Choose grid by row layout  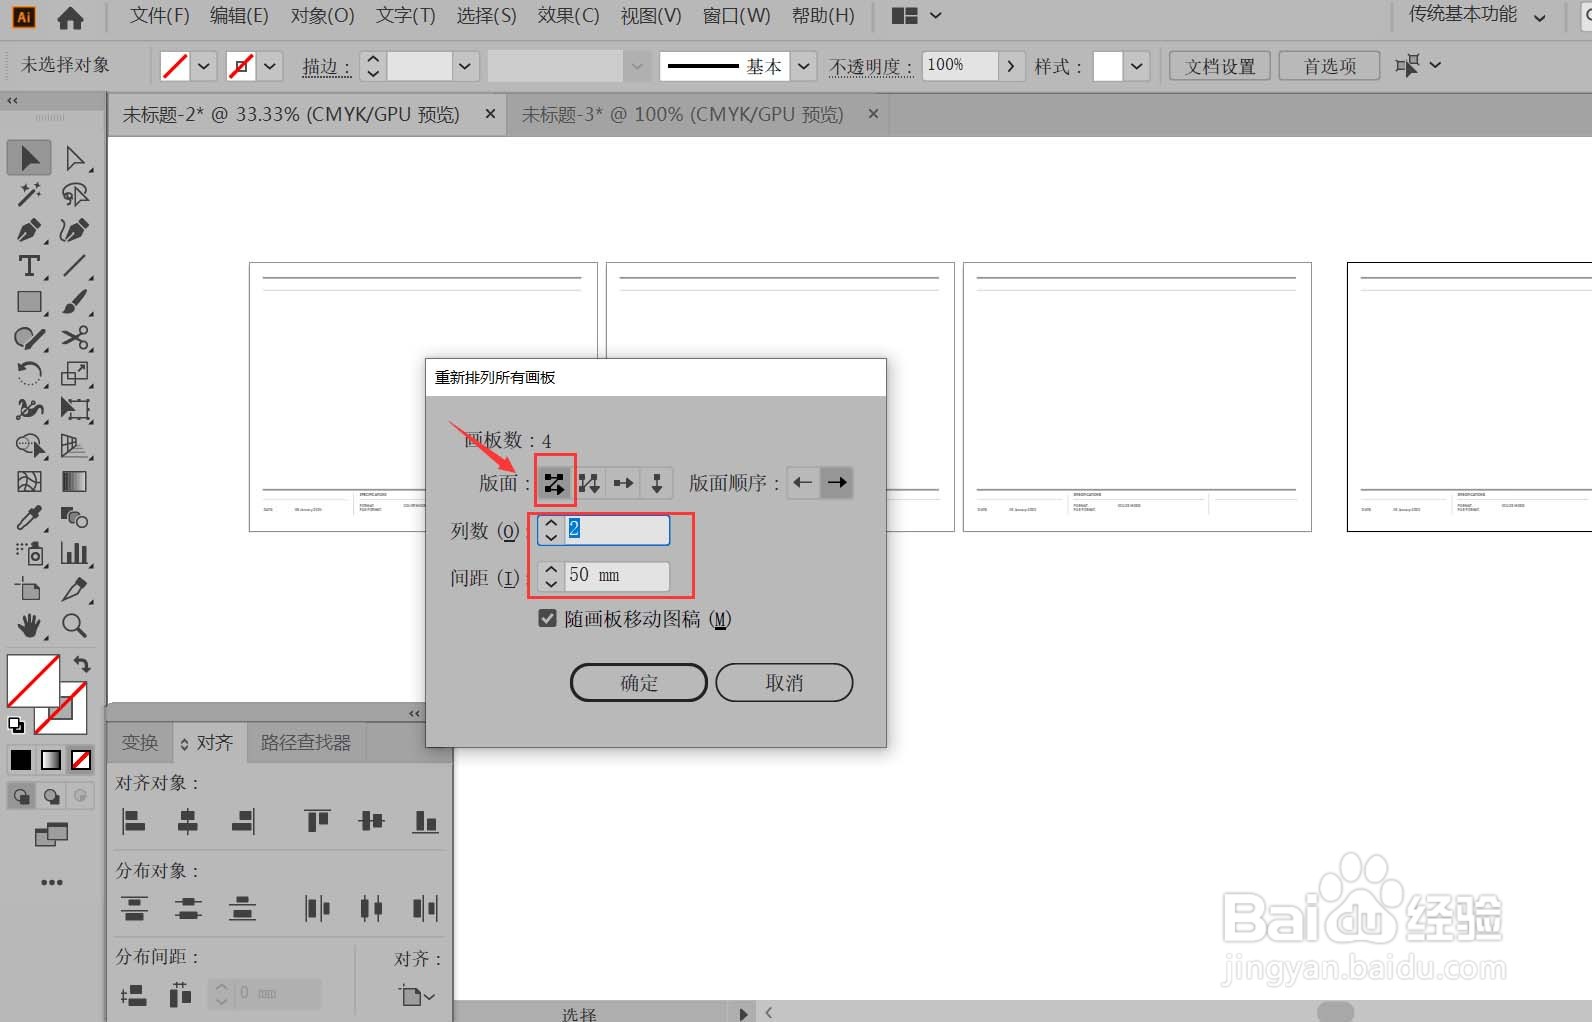[x=554, y=483]
